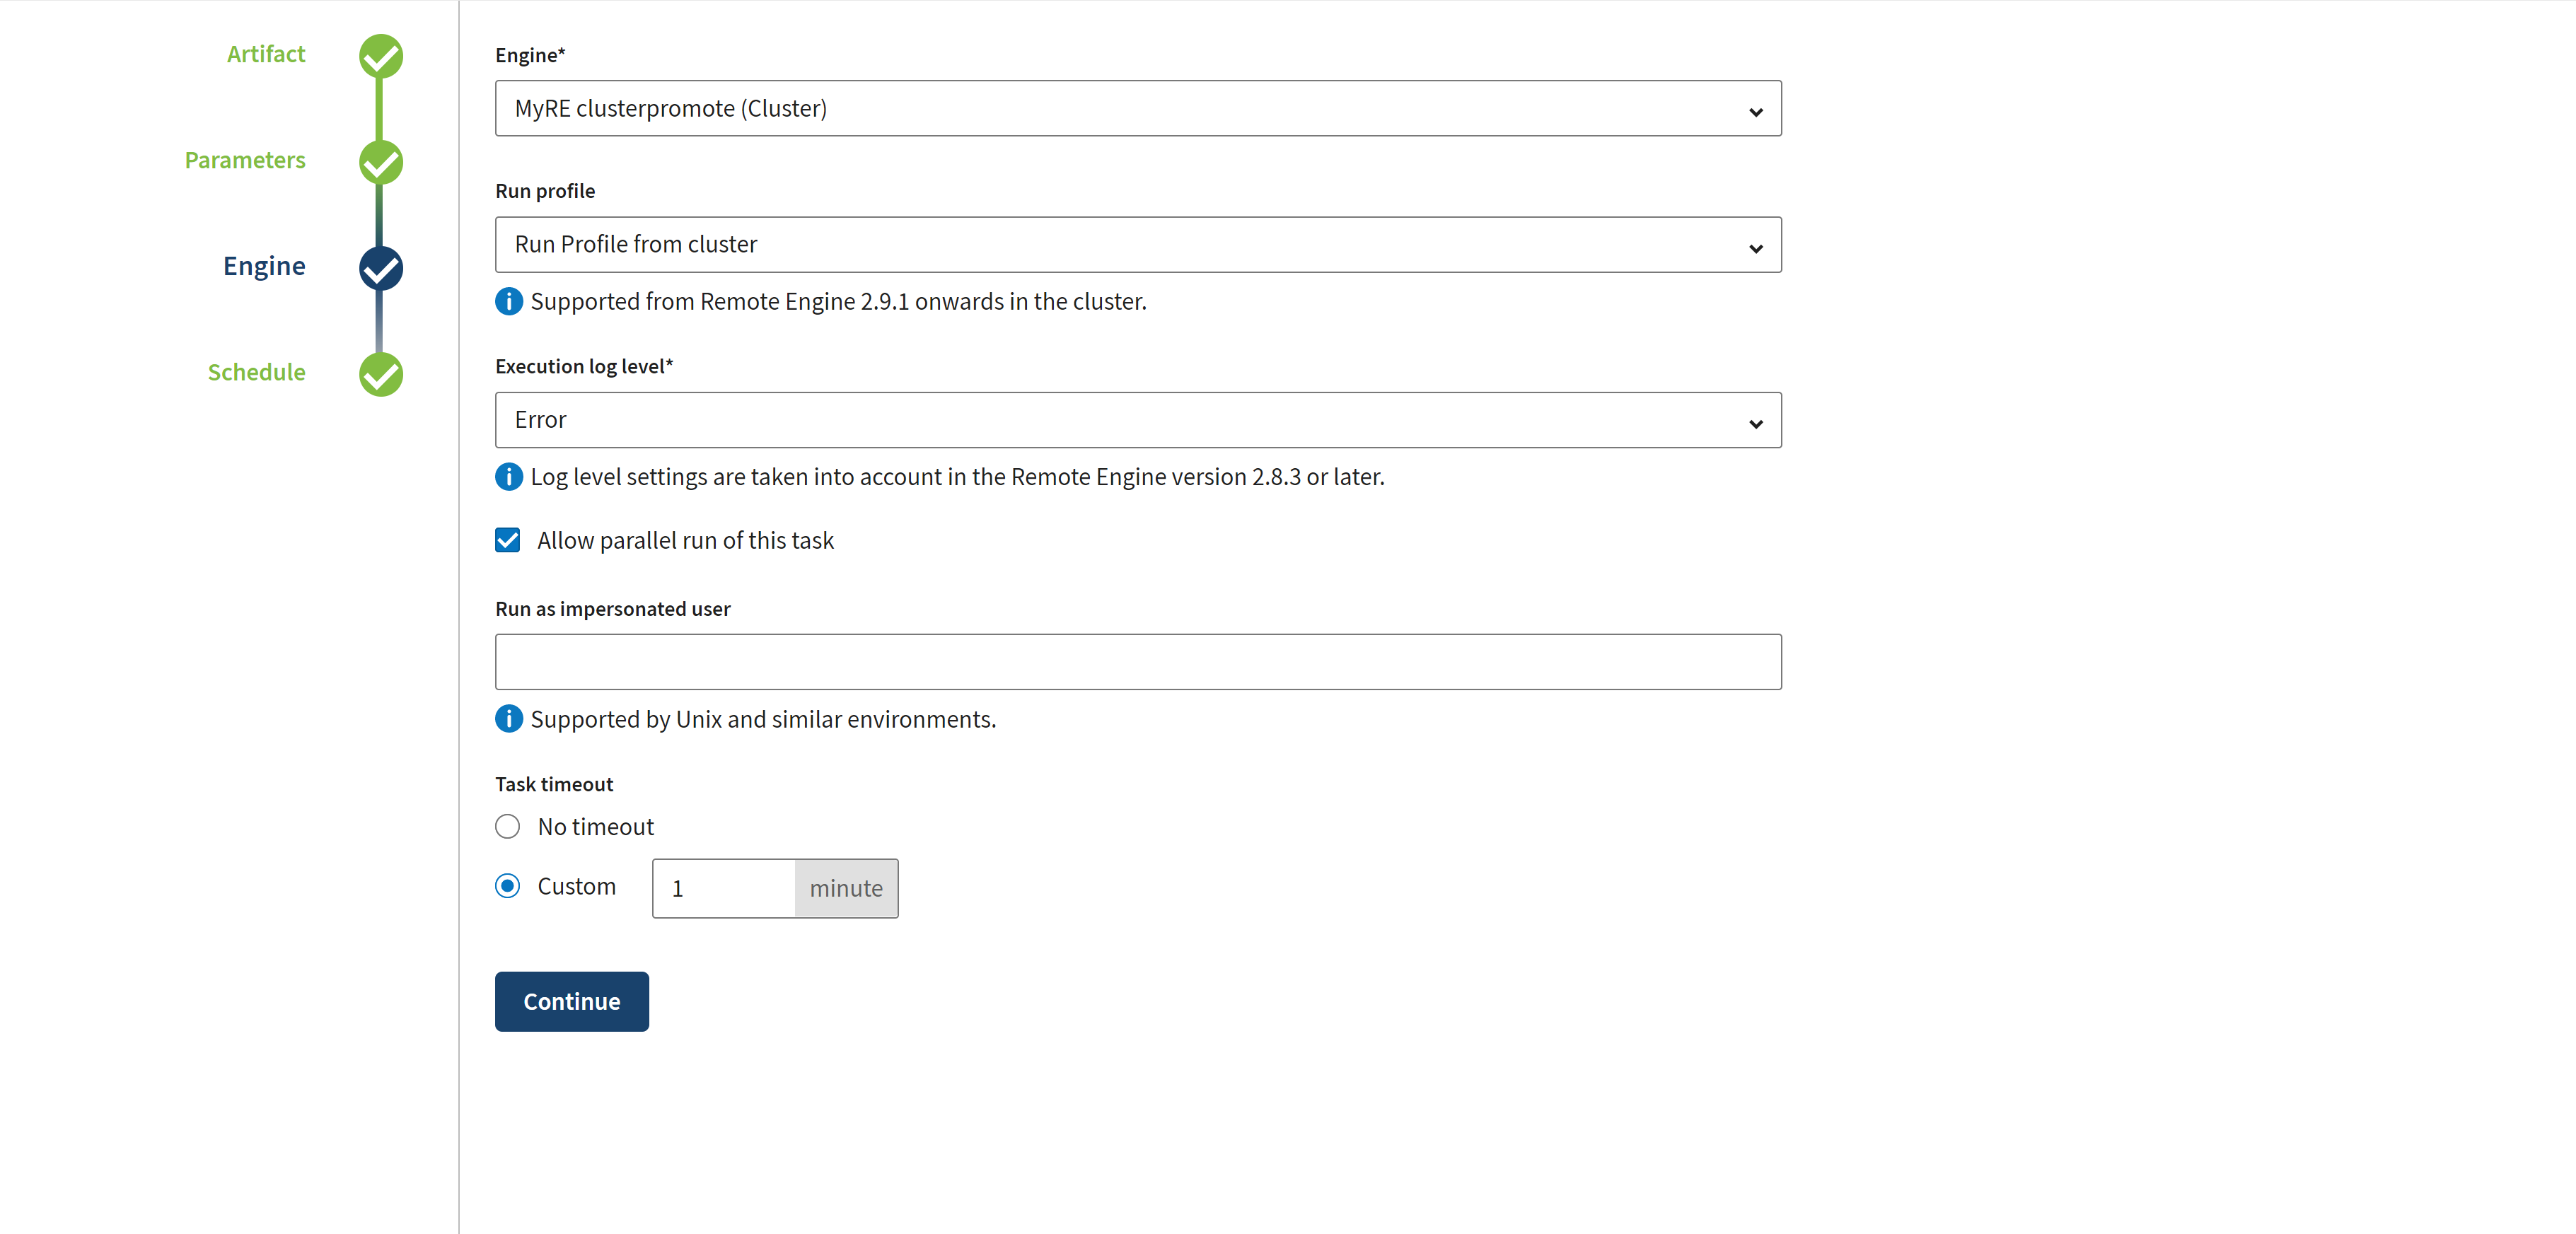
Task: Click info icon beside Remote Engine 2.9.1 note
Action: coord(509,301)
